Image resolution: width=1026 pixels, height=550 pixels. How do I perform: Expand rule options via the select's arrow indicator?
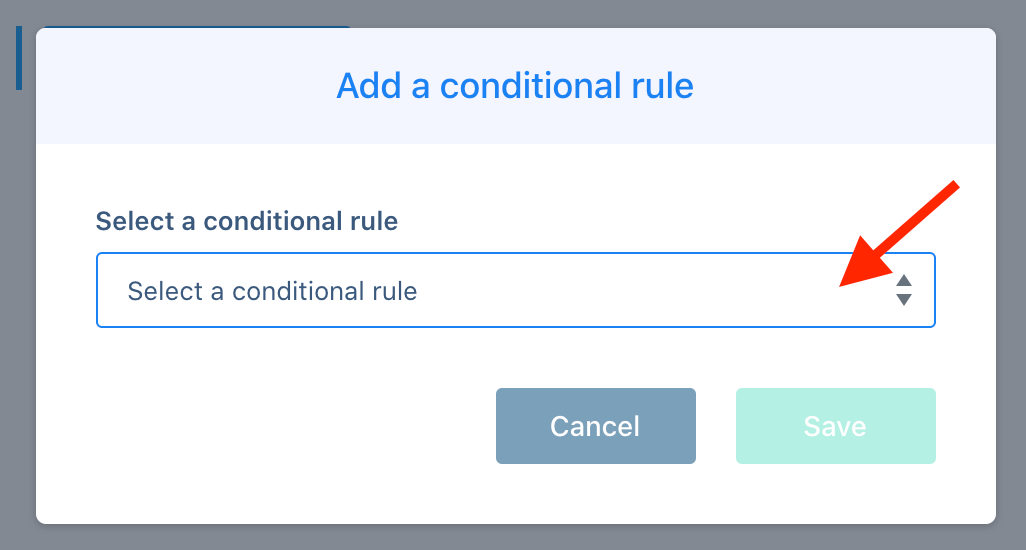904,290
